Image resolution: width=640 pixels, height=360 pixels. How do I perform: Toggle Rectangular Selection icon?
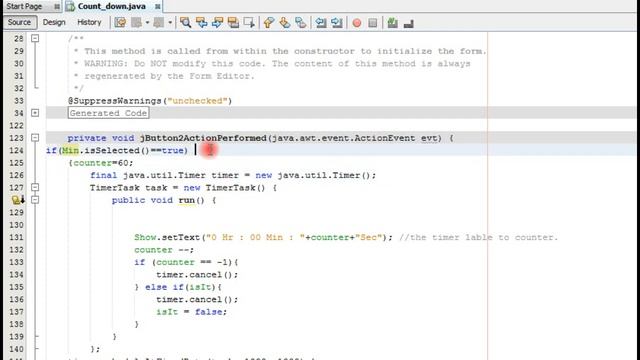tap(249, 22)
